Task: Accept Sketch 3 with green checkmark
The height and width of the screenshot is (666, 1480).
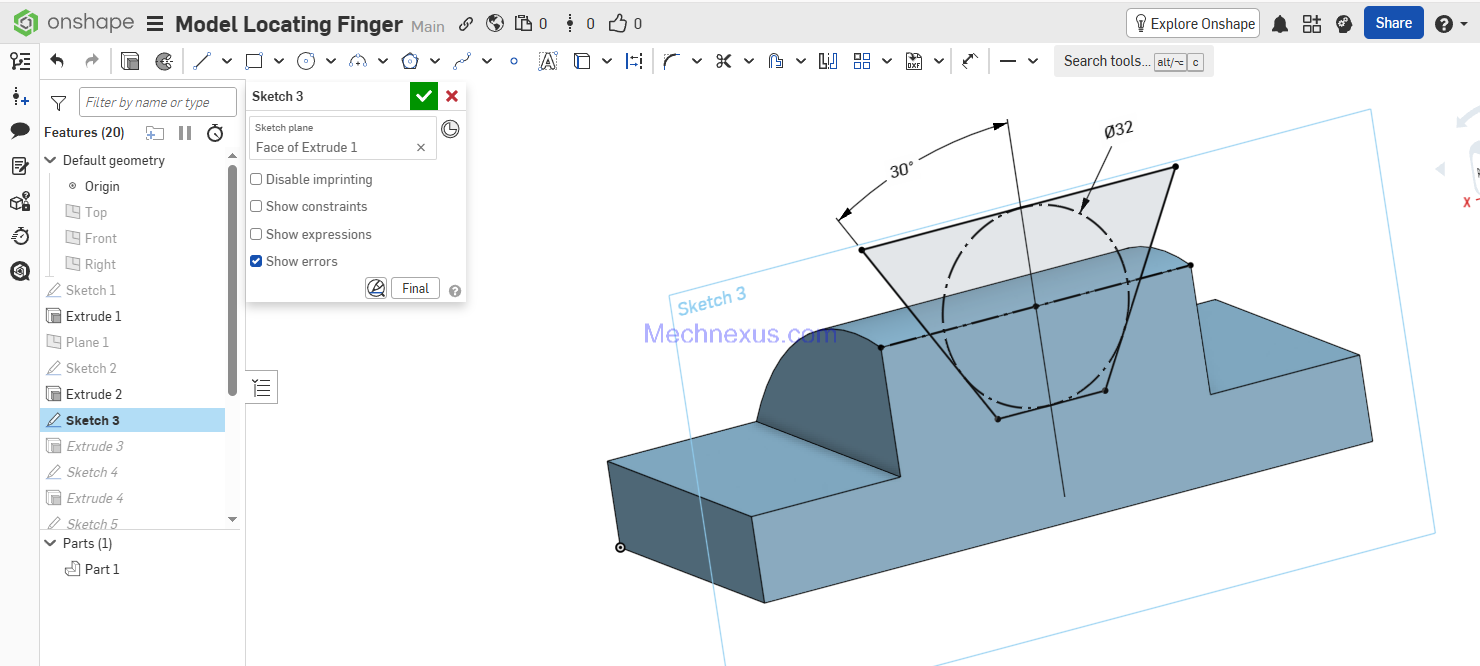Action: 424,96
